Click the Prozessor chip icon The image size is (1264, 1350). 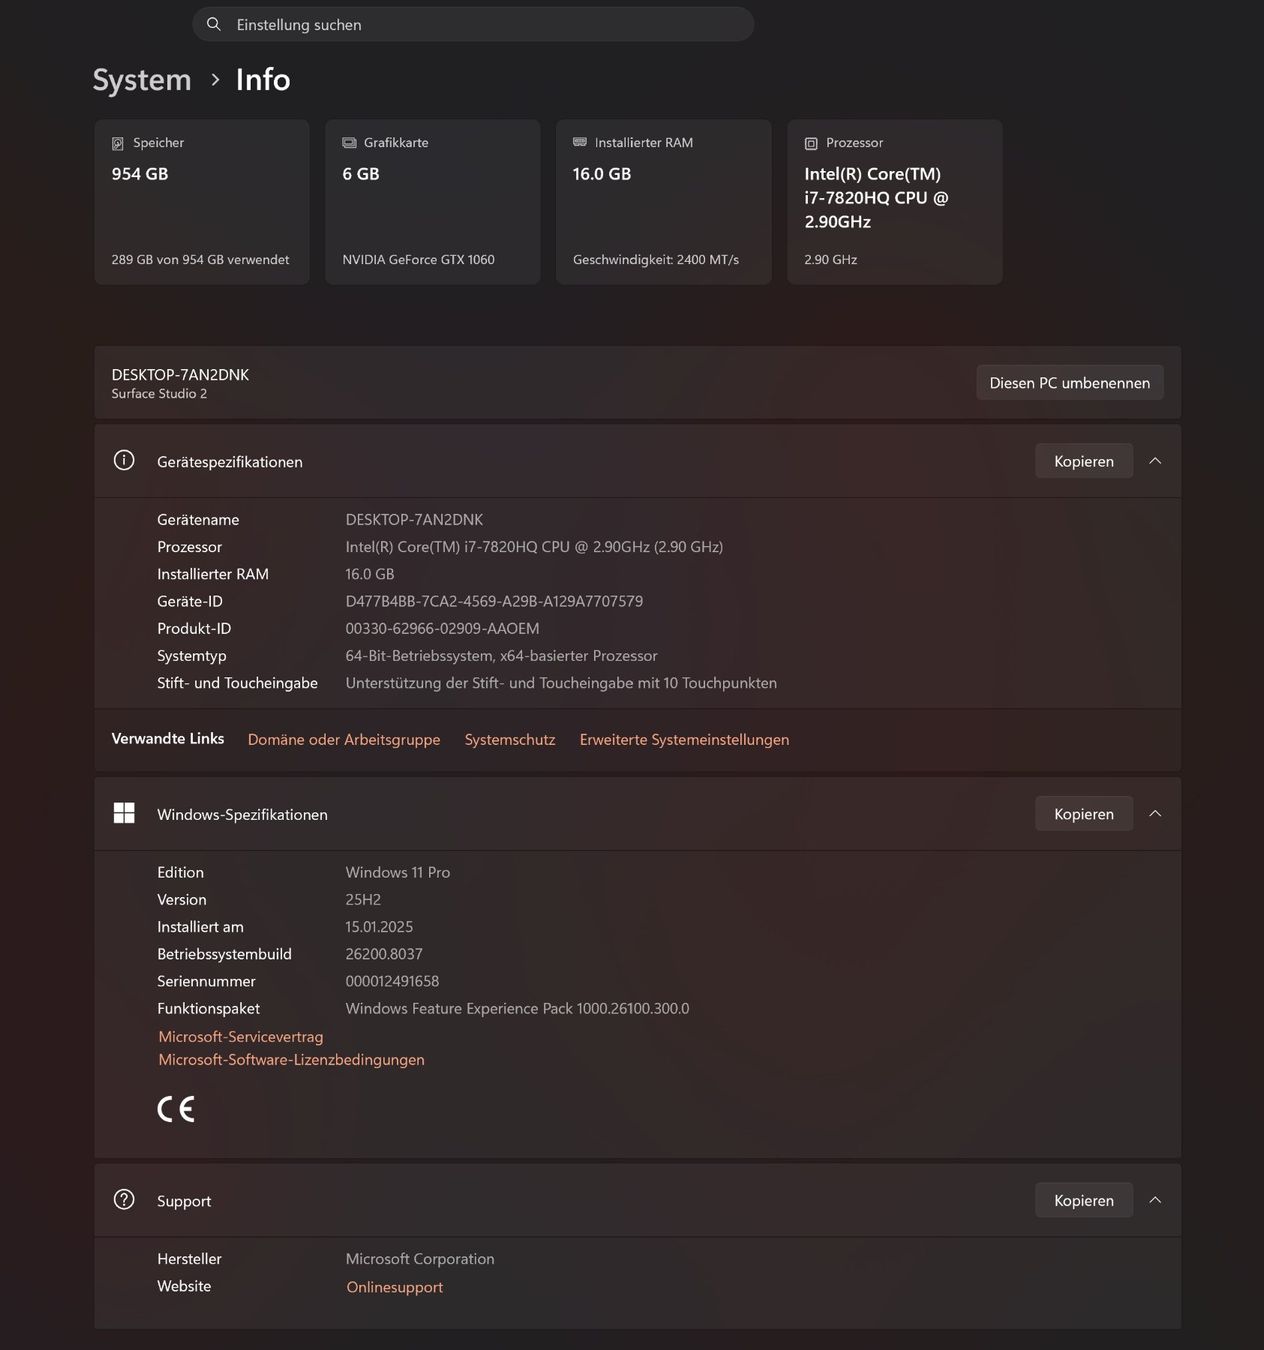click(811, 143)
